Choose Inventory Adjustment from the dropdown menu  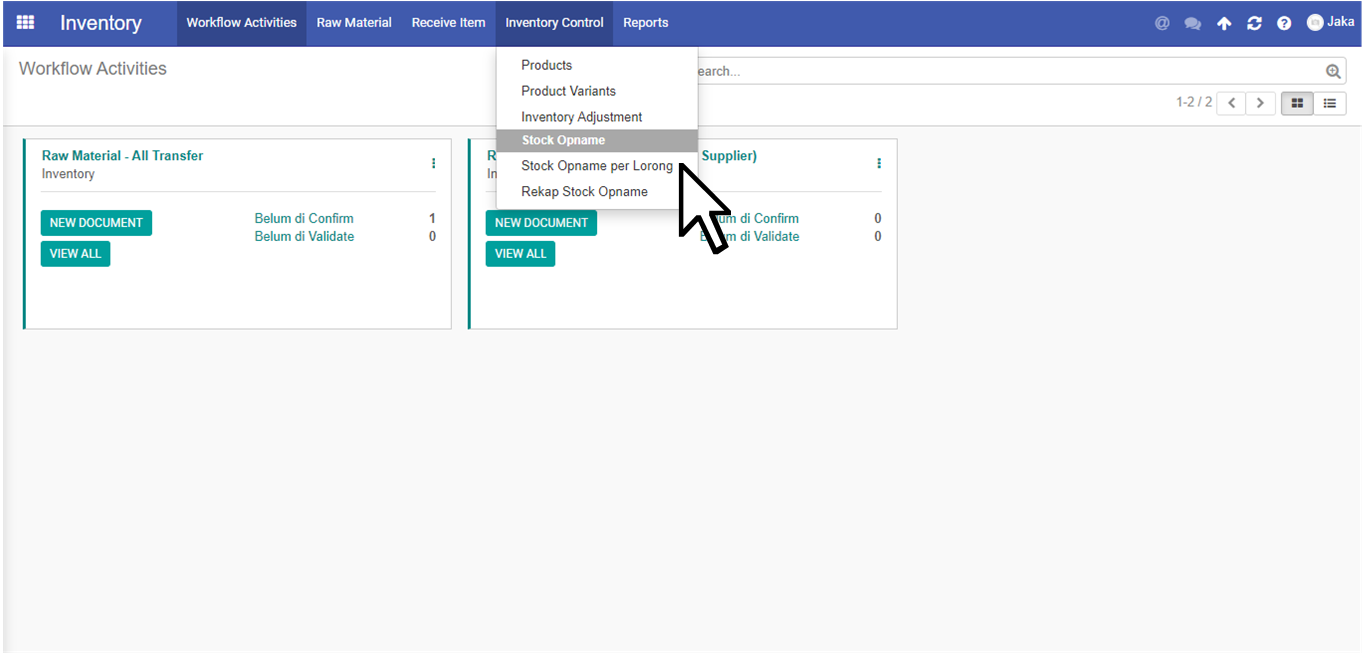(x=581, y=117)
